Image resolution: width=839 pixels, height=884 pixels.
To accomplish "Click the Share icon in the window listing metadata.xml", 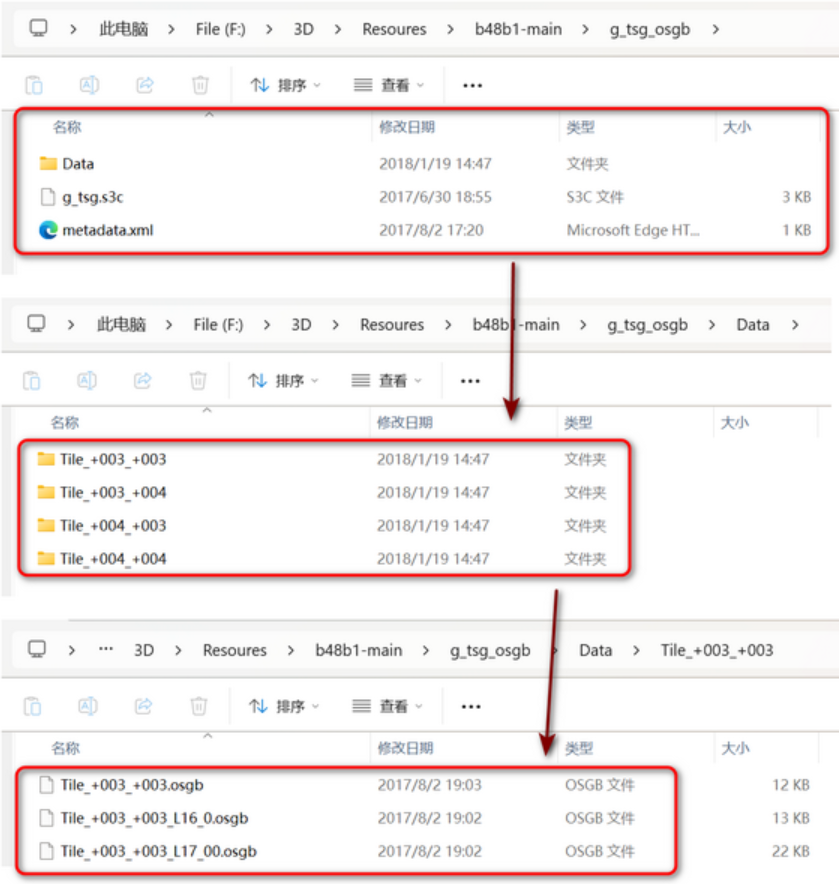I will (145, 85).
